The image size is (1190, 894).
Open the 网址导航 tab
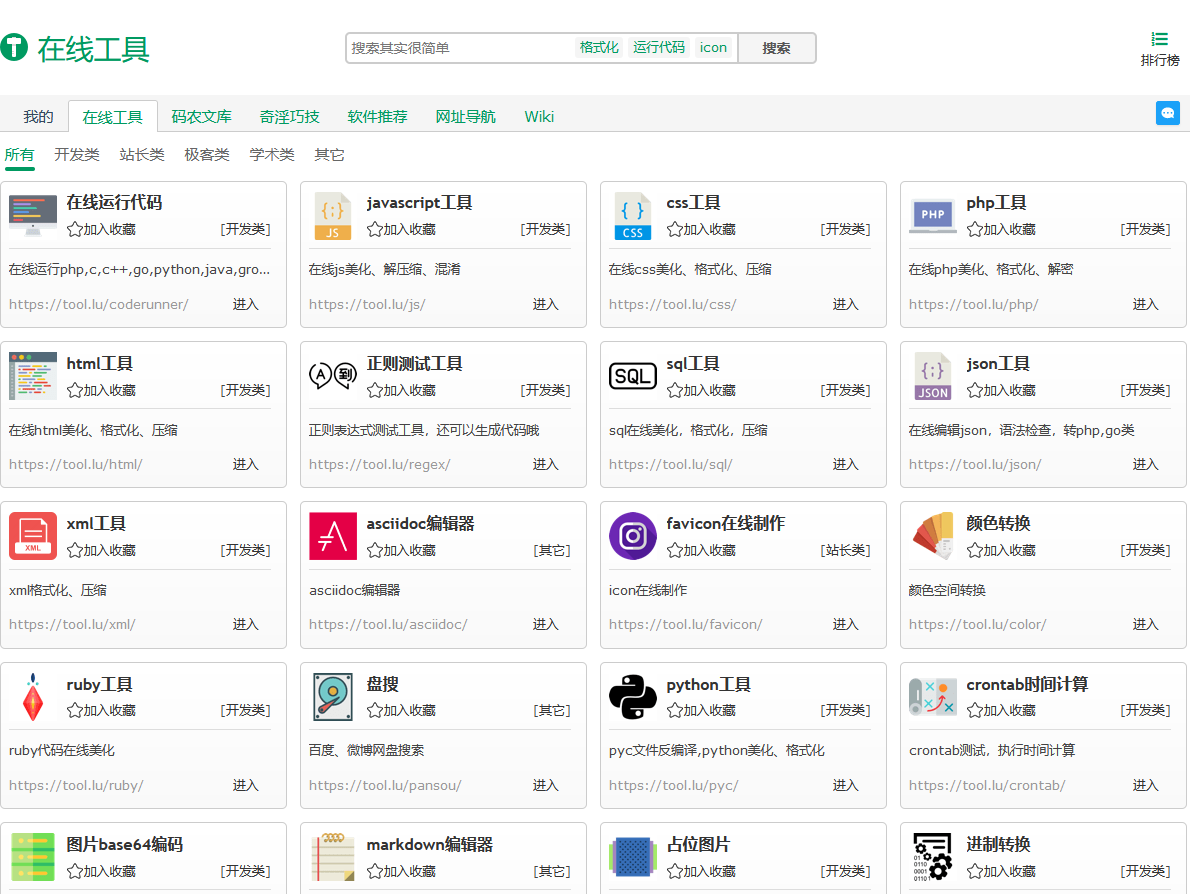(x=465, y=116)
